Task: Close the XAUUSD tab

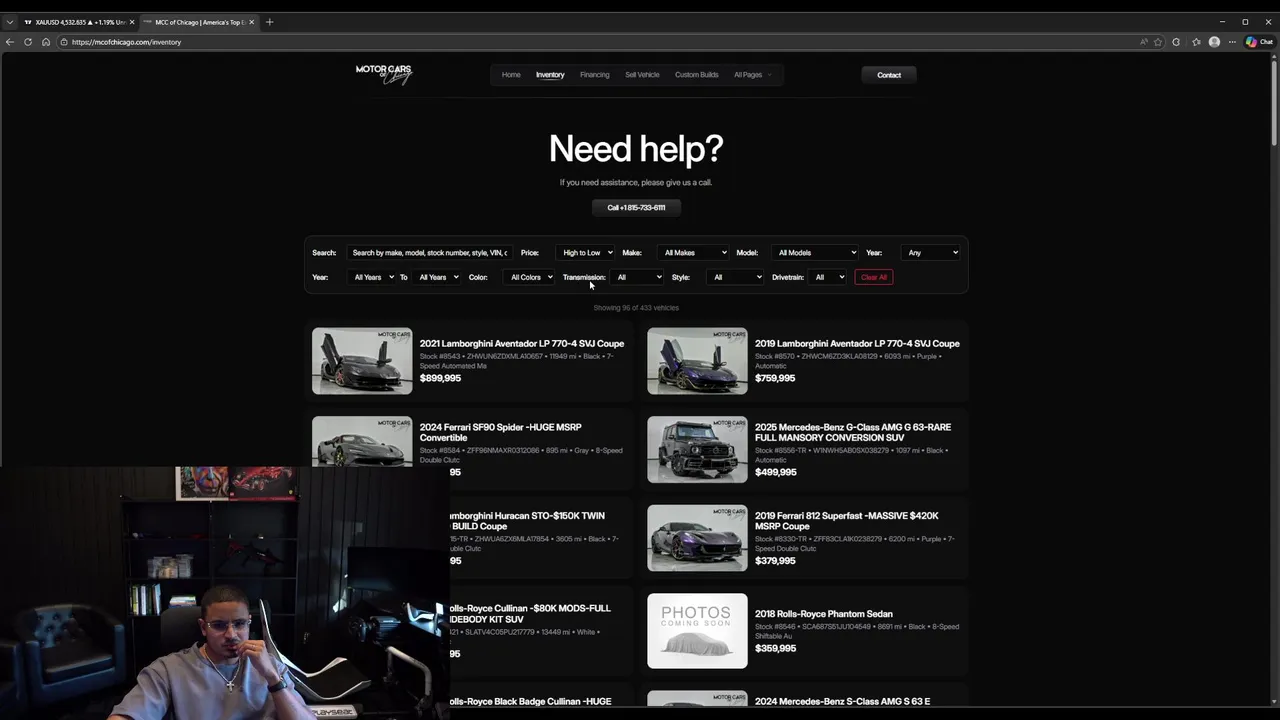Action: pyautogui.click(x=132, y=22)
